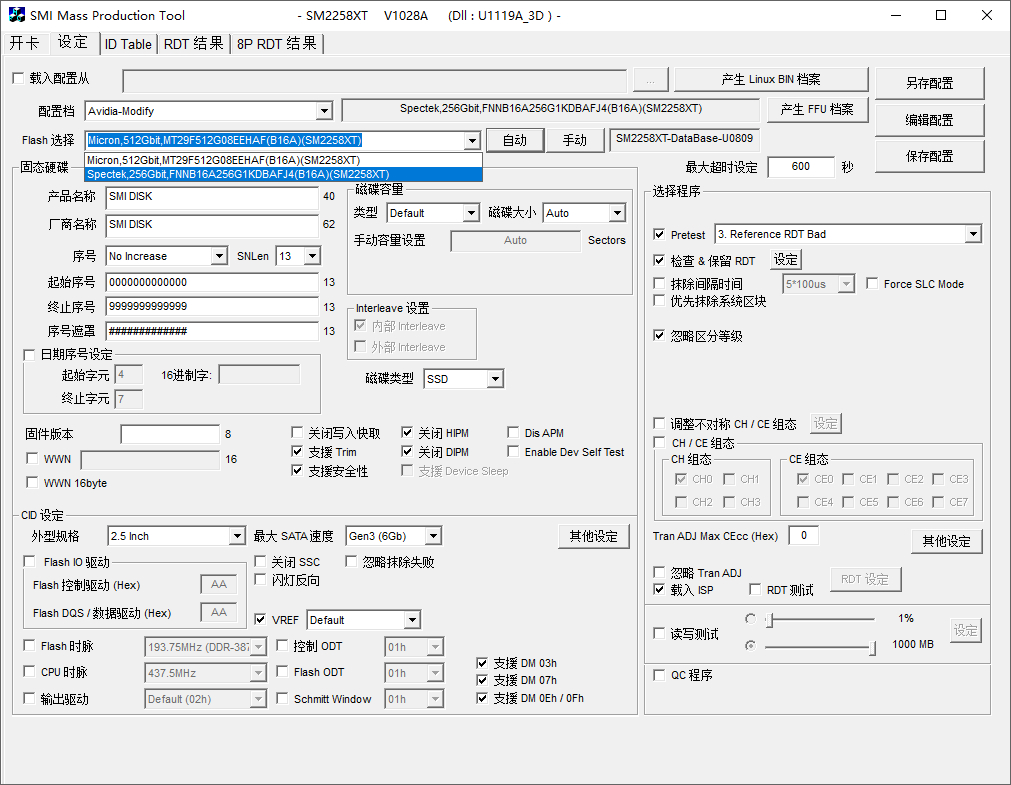This screenshot has width=1011, height=785.
Task: Enable the Force SLC Mode checkbox
Action: (x=872, y=284)
